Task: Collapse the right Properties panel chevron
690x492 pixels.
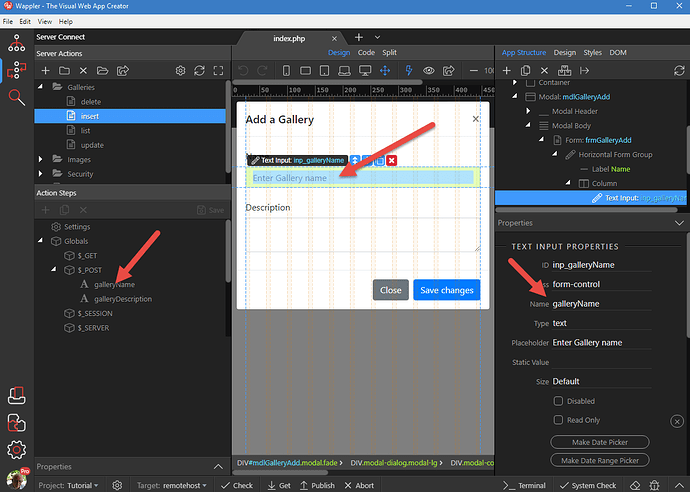Action: 679,223
